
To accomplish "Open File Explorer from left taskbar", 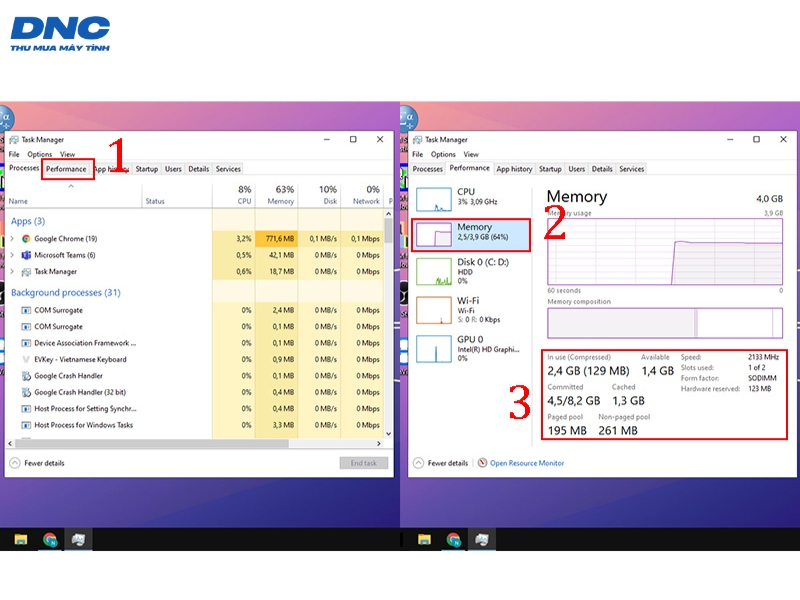I will pyautogui.click(x=20, y=539).
